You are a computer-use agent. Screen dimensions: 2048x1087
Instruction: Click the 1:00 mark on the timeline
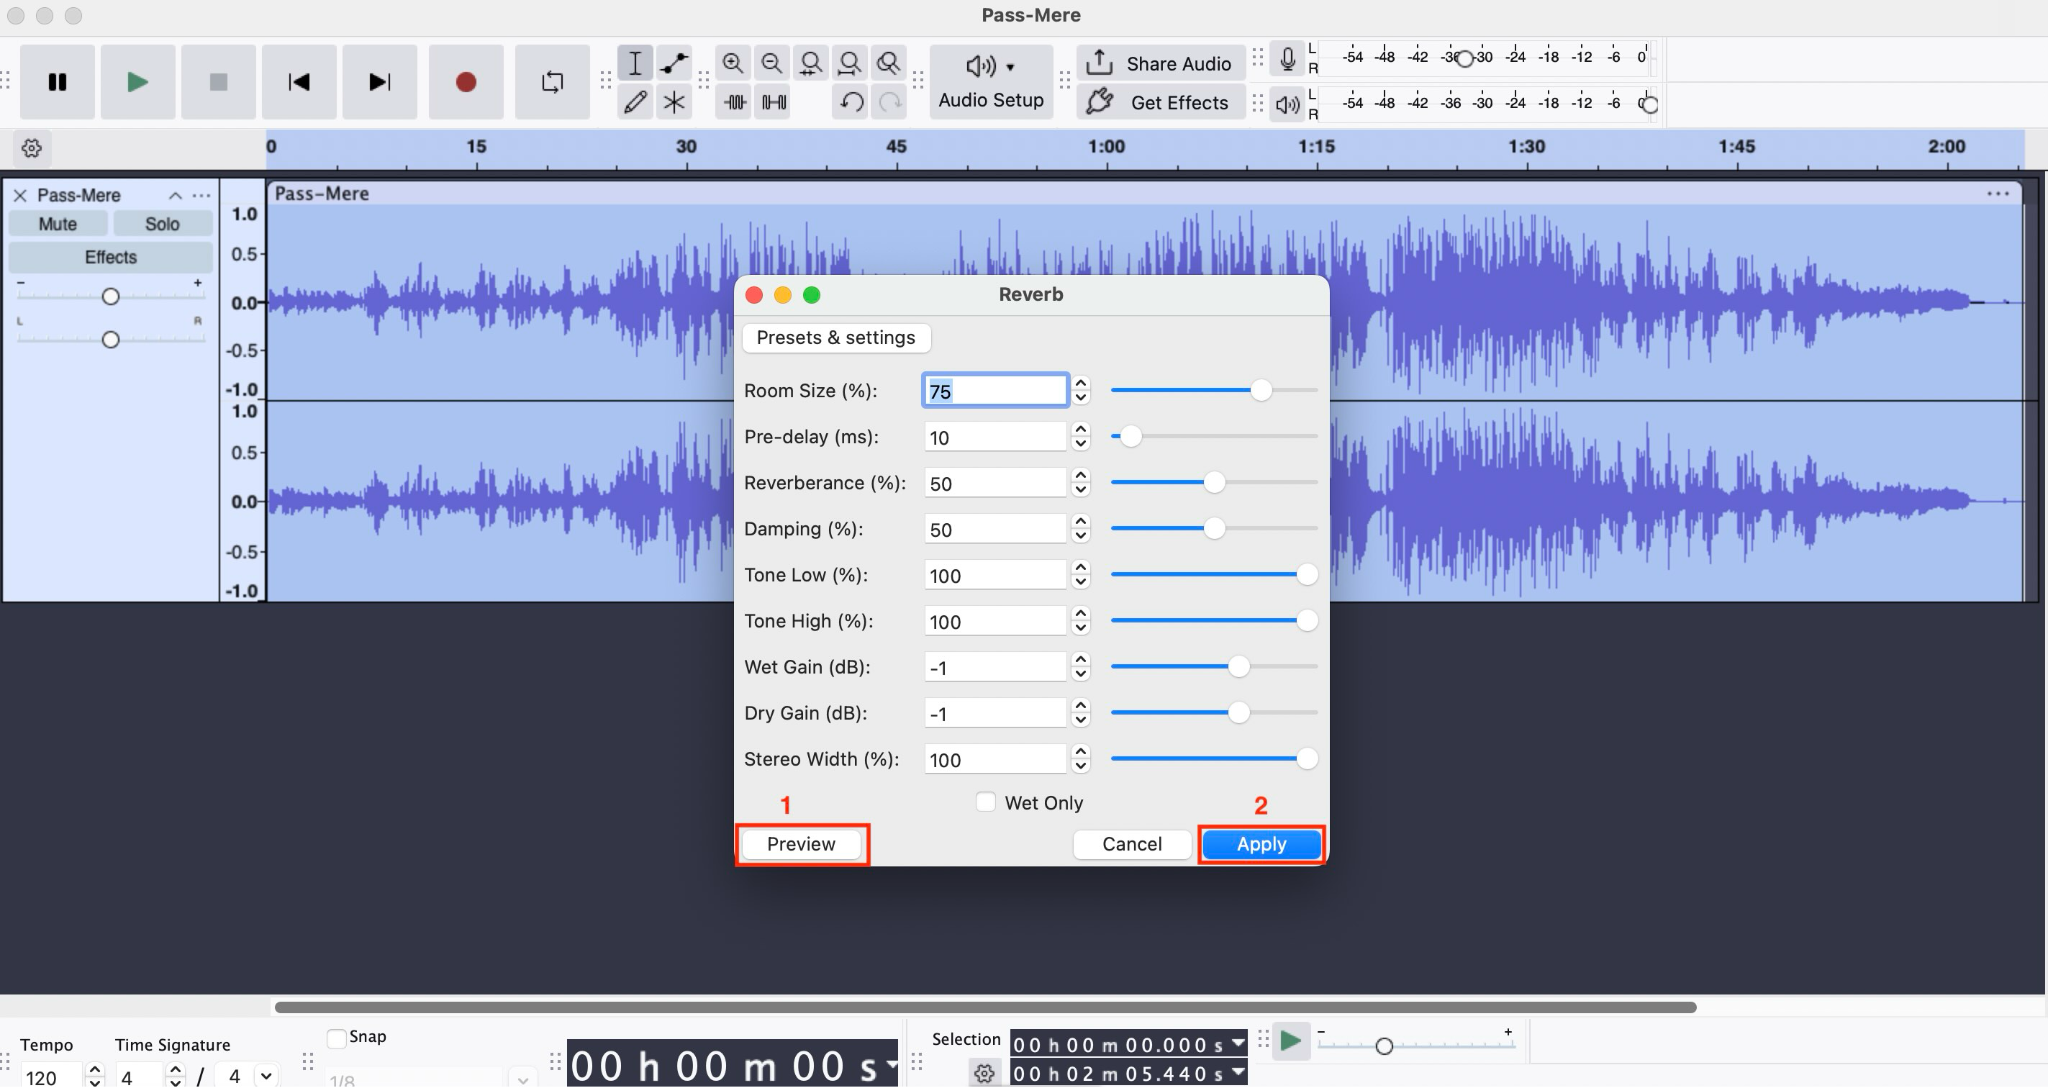coord(1106,146)
